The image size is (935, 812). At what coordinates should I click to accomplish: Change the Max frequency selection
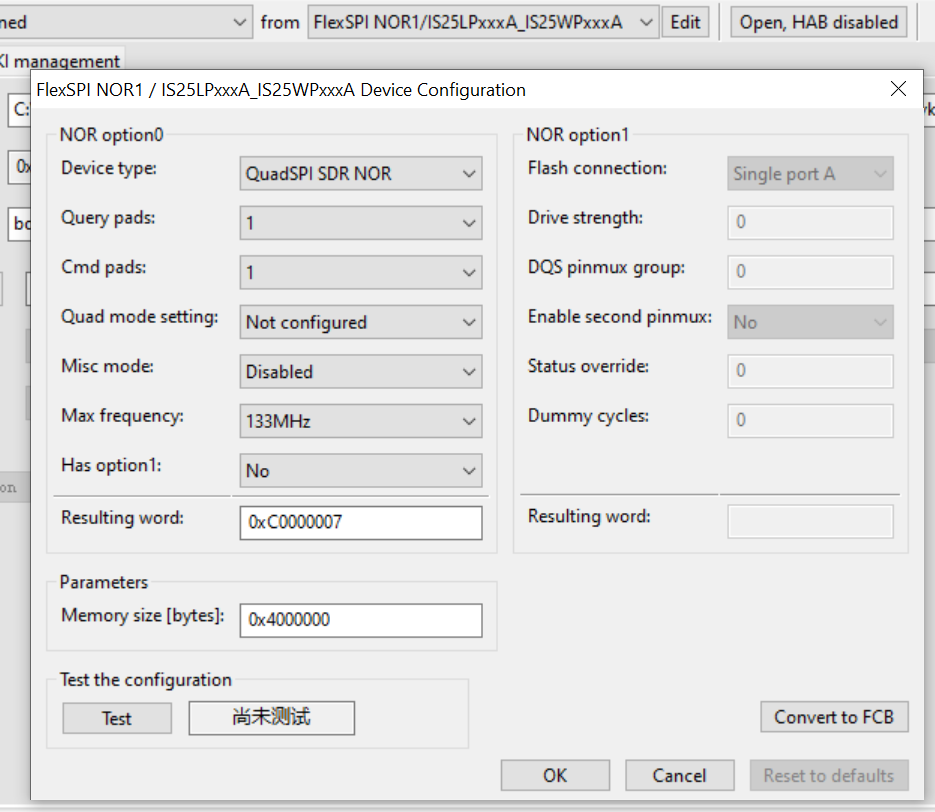coord(361,421)
